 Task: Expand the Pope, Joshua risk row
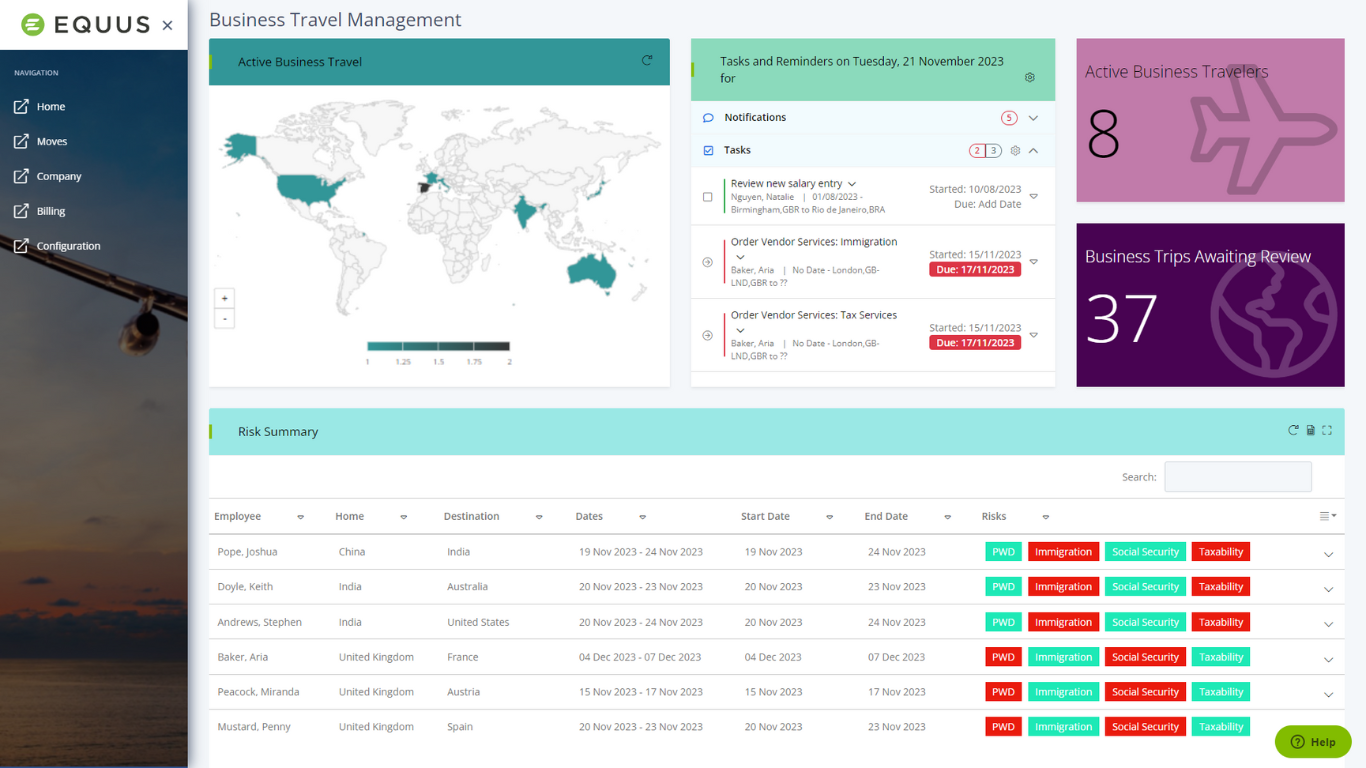tap(1328, 554)
